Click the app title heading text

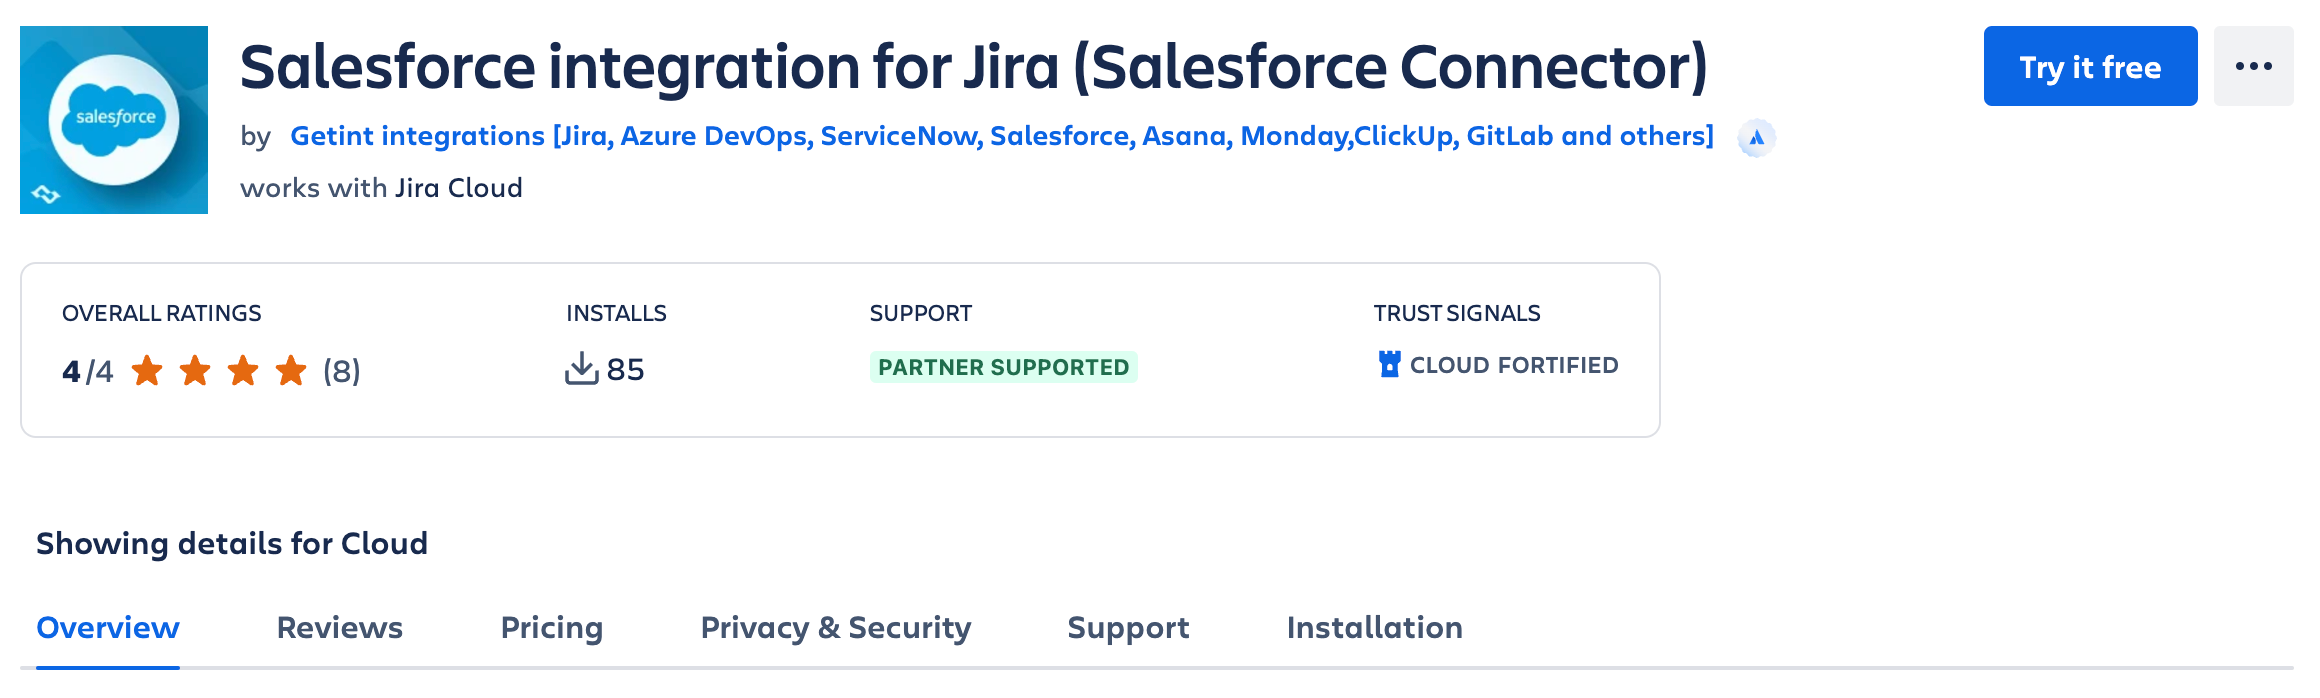pyautogui.click(x=974, y=66)
